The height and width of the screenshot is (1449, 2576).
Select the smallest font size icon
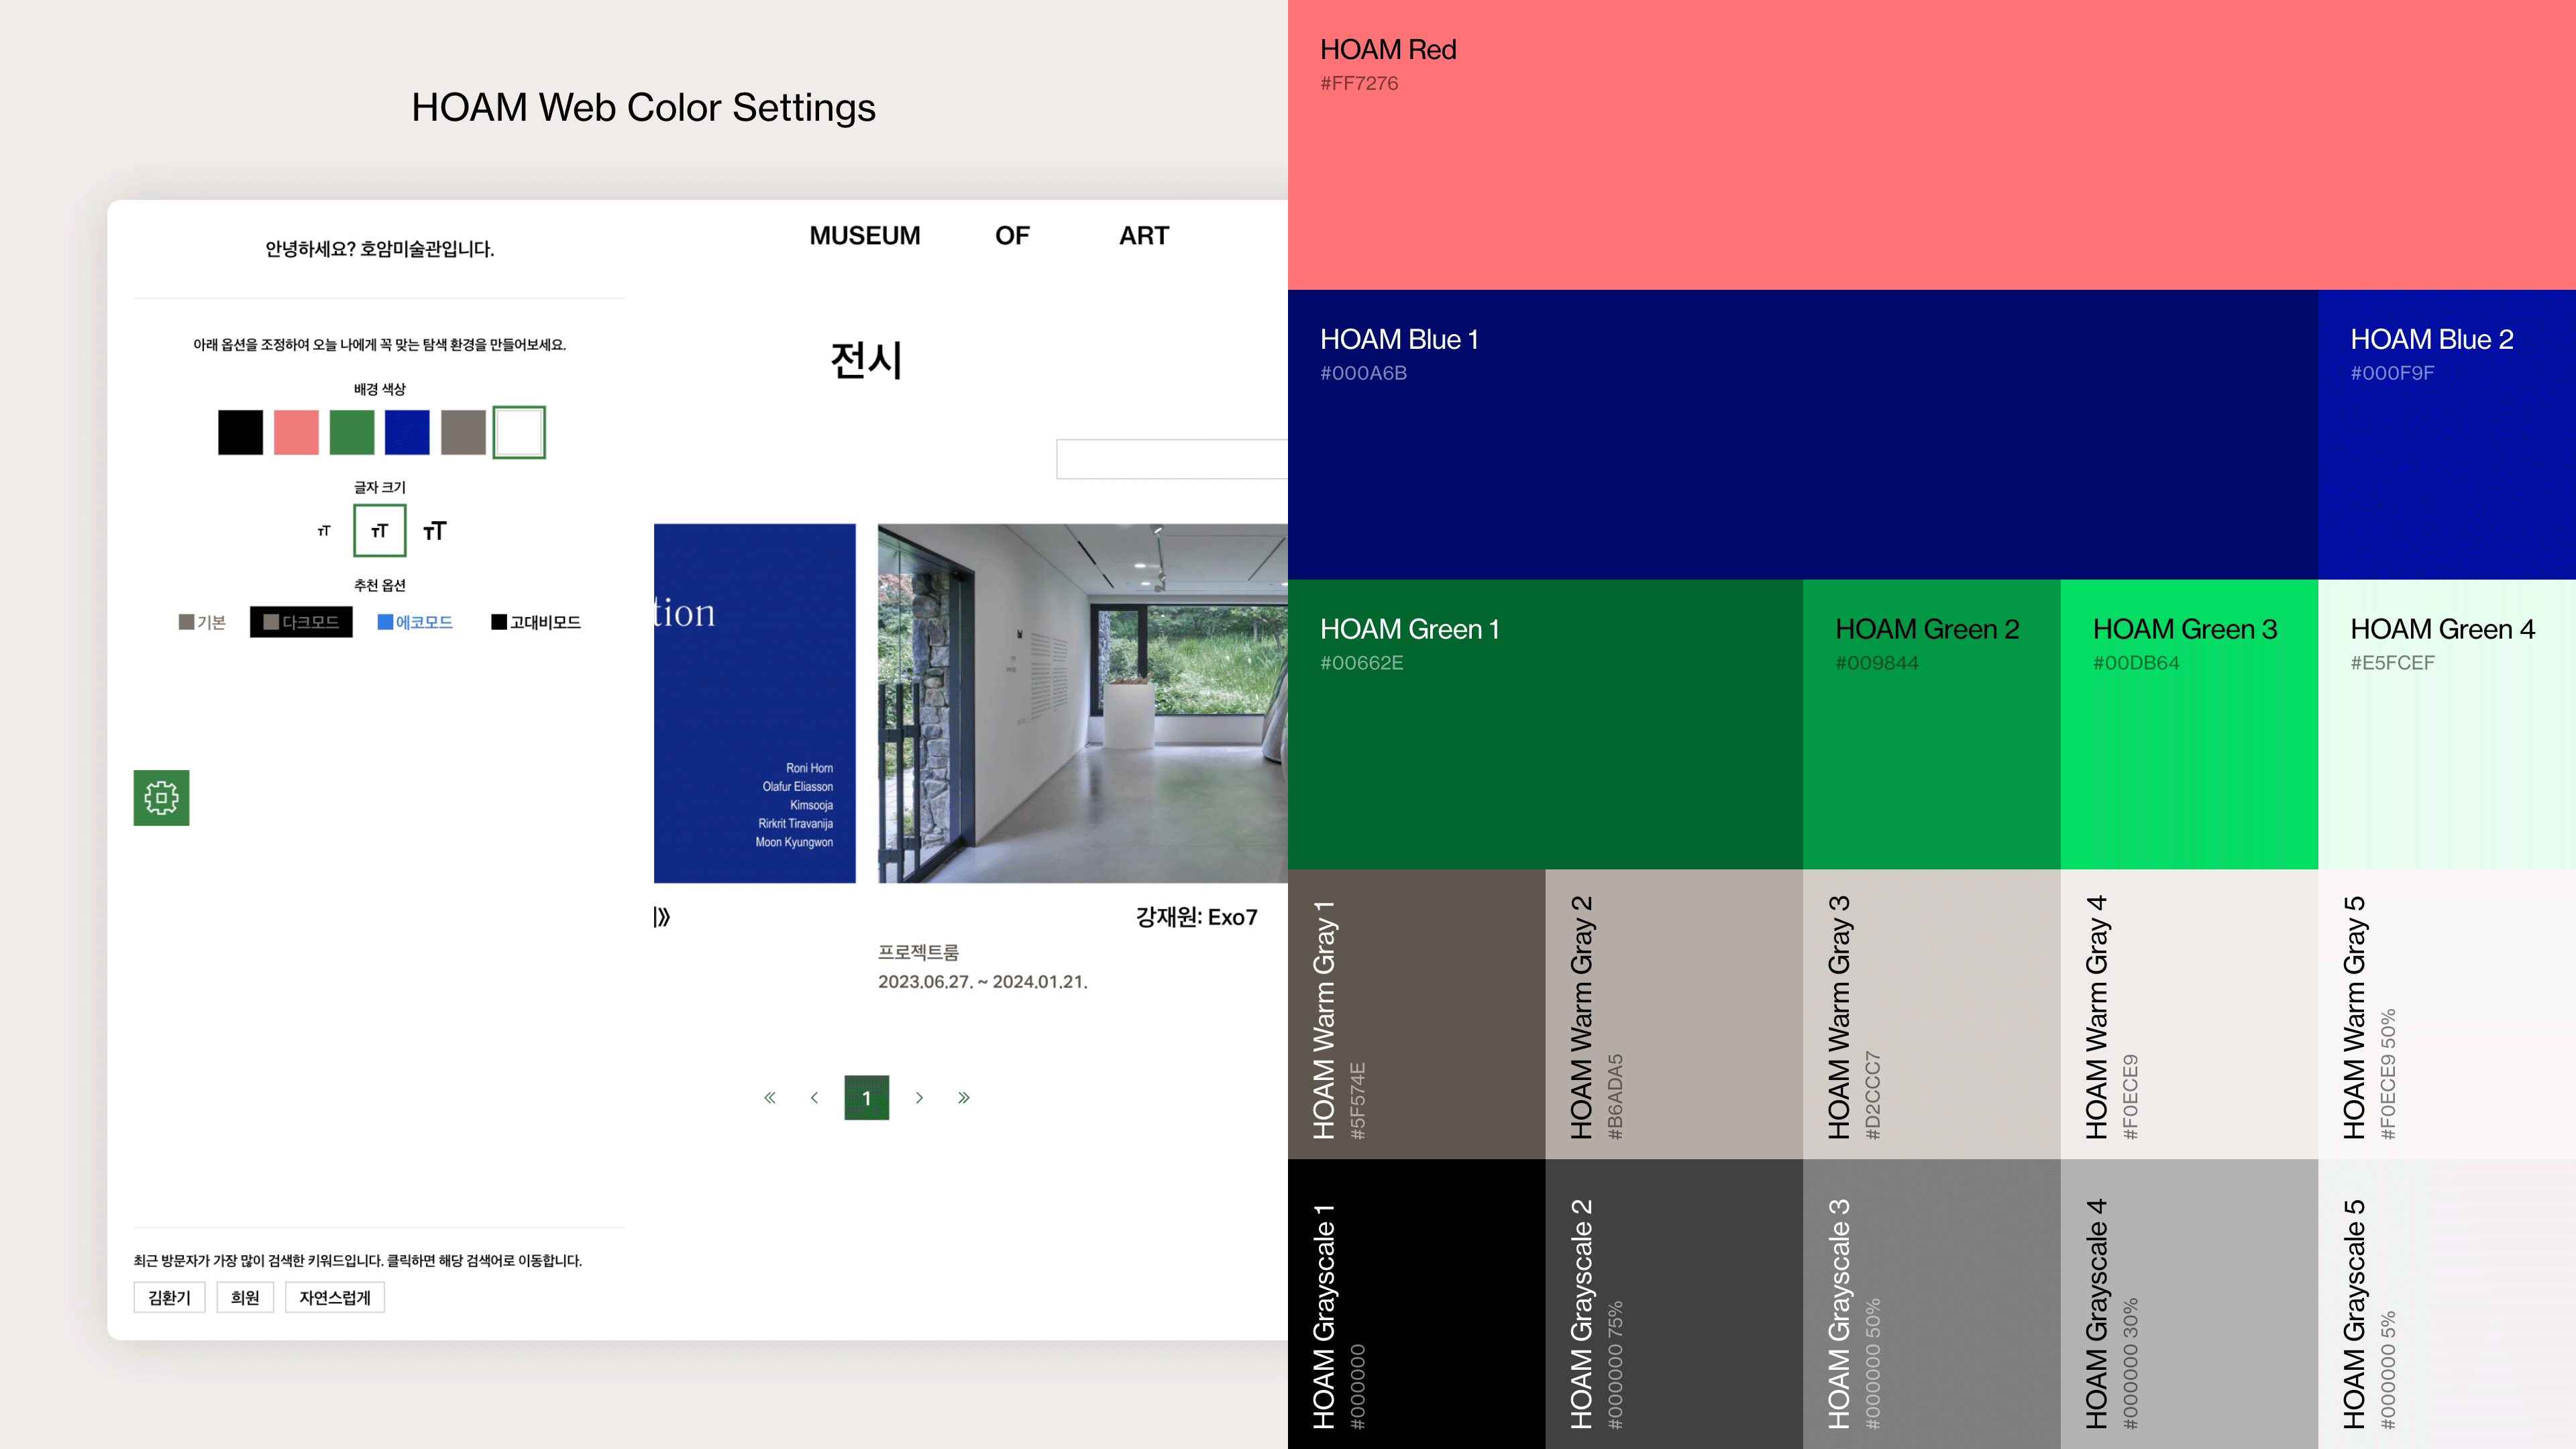324,531
